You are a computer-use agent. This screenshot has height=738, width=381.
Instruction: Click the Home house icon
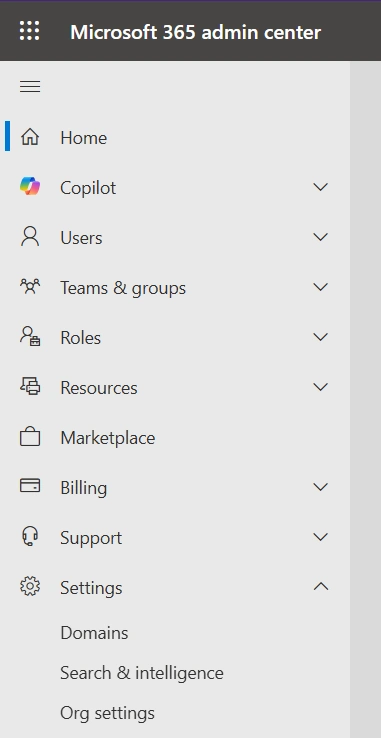pos(30,137)
